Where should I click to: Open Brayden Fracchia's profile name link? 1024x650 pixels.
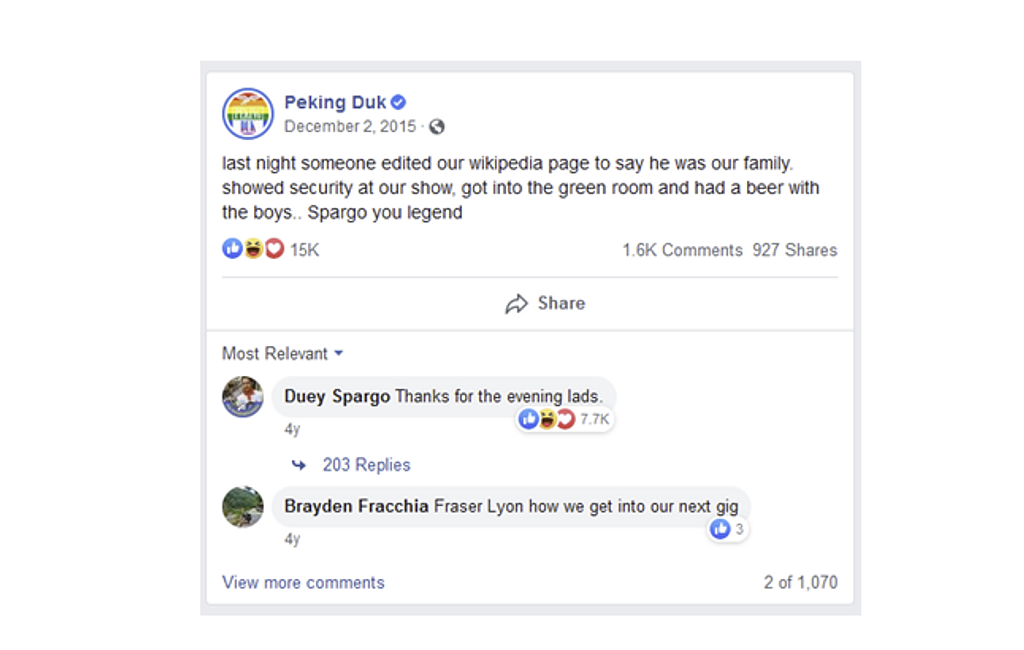pyautogui.click(x=356, y=506)
